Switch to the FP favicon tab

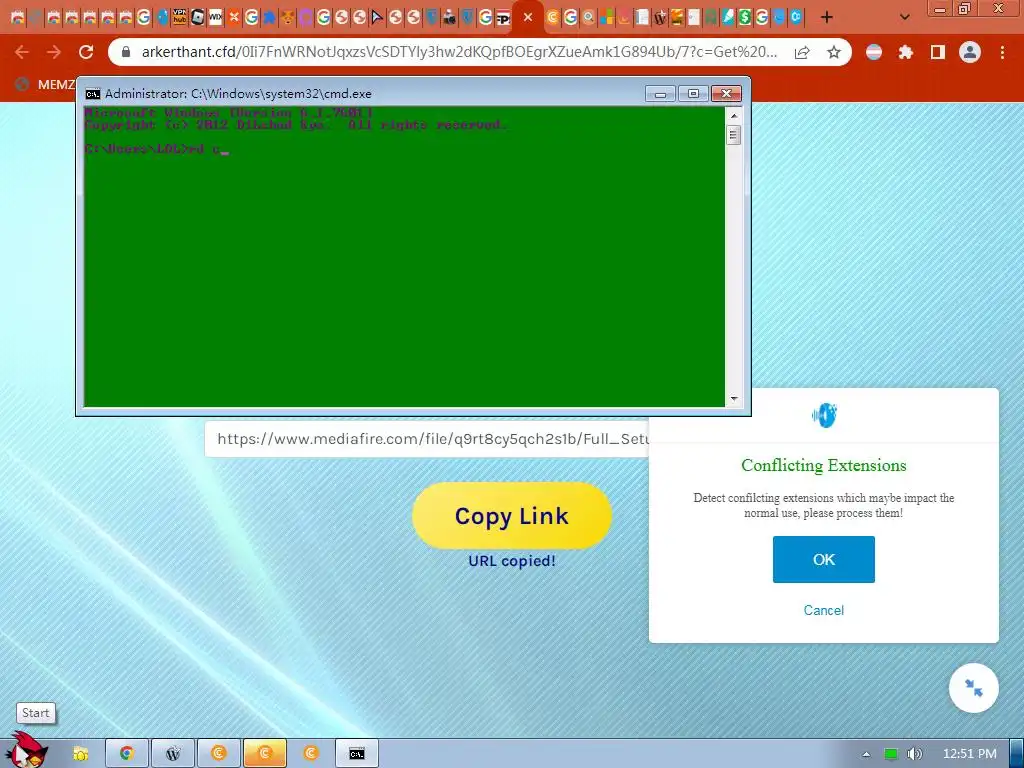point(503,17)
